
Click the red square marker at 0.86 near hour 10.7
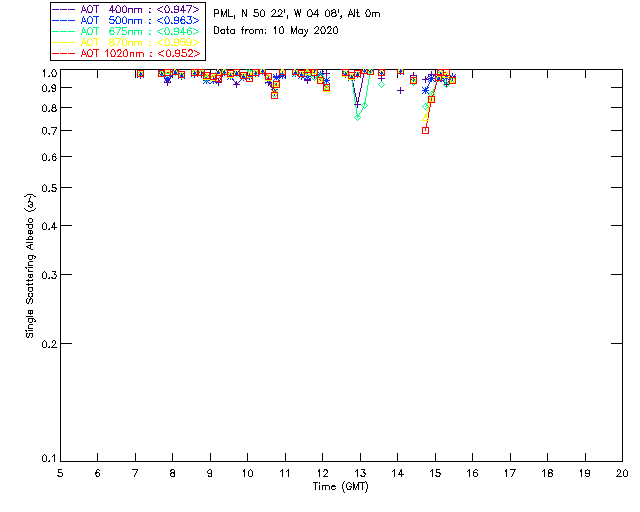274,96
